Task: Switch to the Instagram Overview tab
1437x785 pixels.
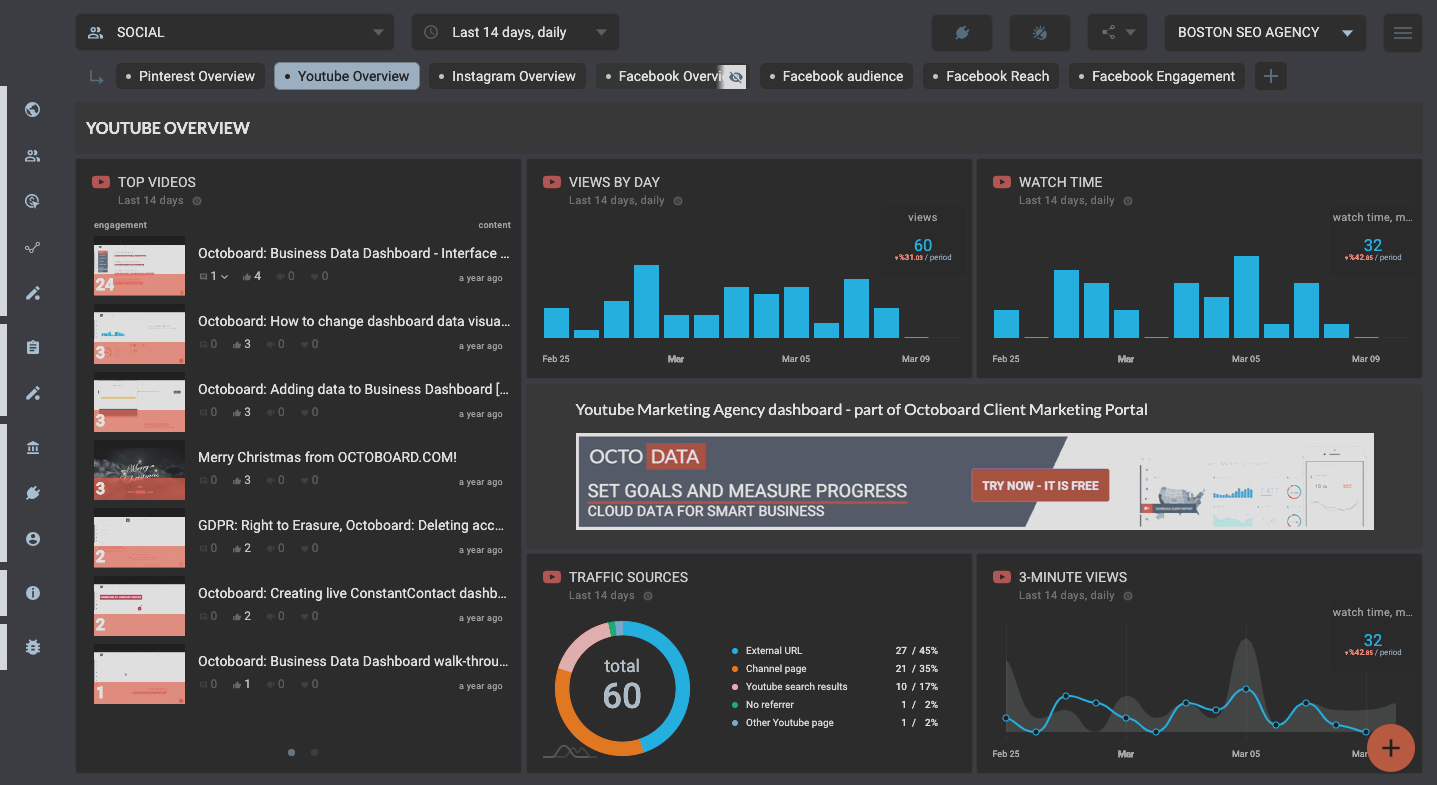Action: click(x=507, y=76)
